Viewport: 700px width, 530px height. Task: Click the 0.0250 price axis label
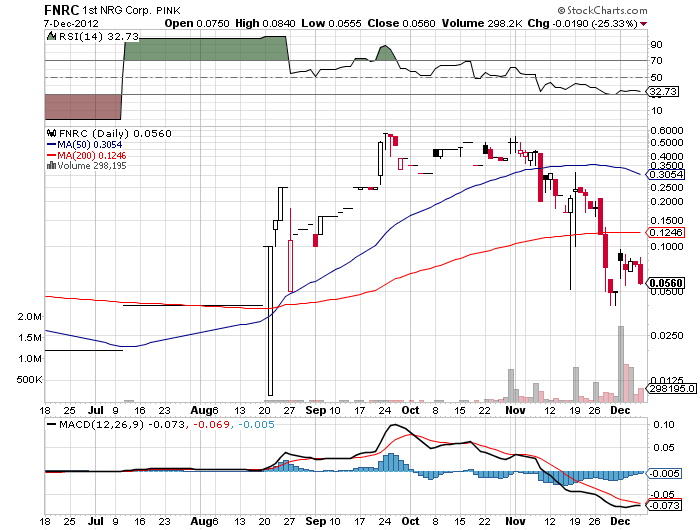pos(667,335)
